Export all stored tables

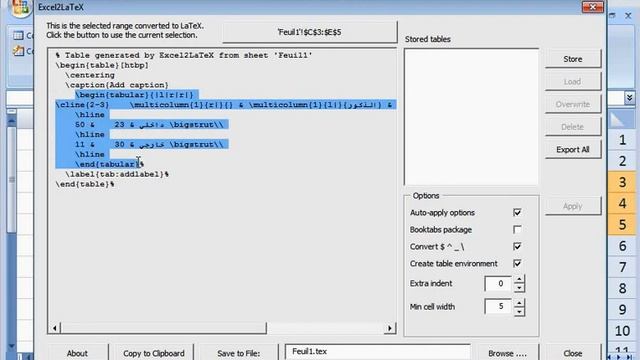point(573,150)
